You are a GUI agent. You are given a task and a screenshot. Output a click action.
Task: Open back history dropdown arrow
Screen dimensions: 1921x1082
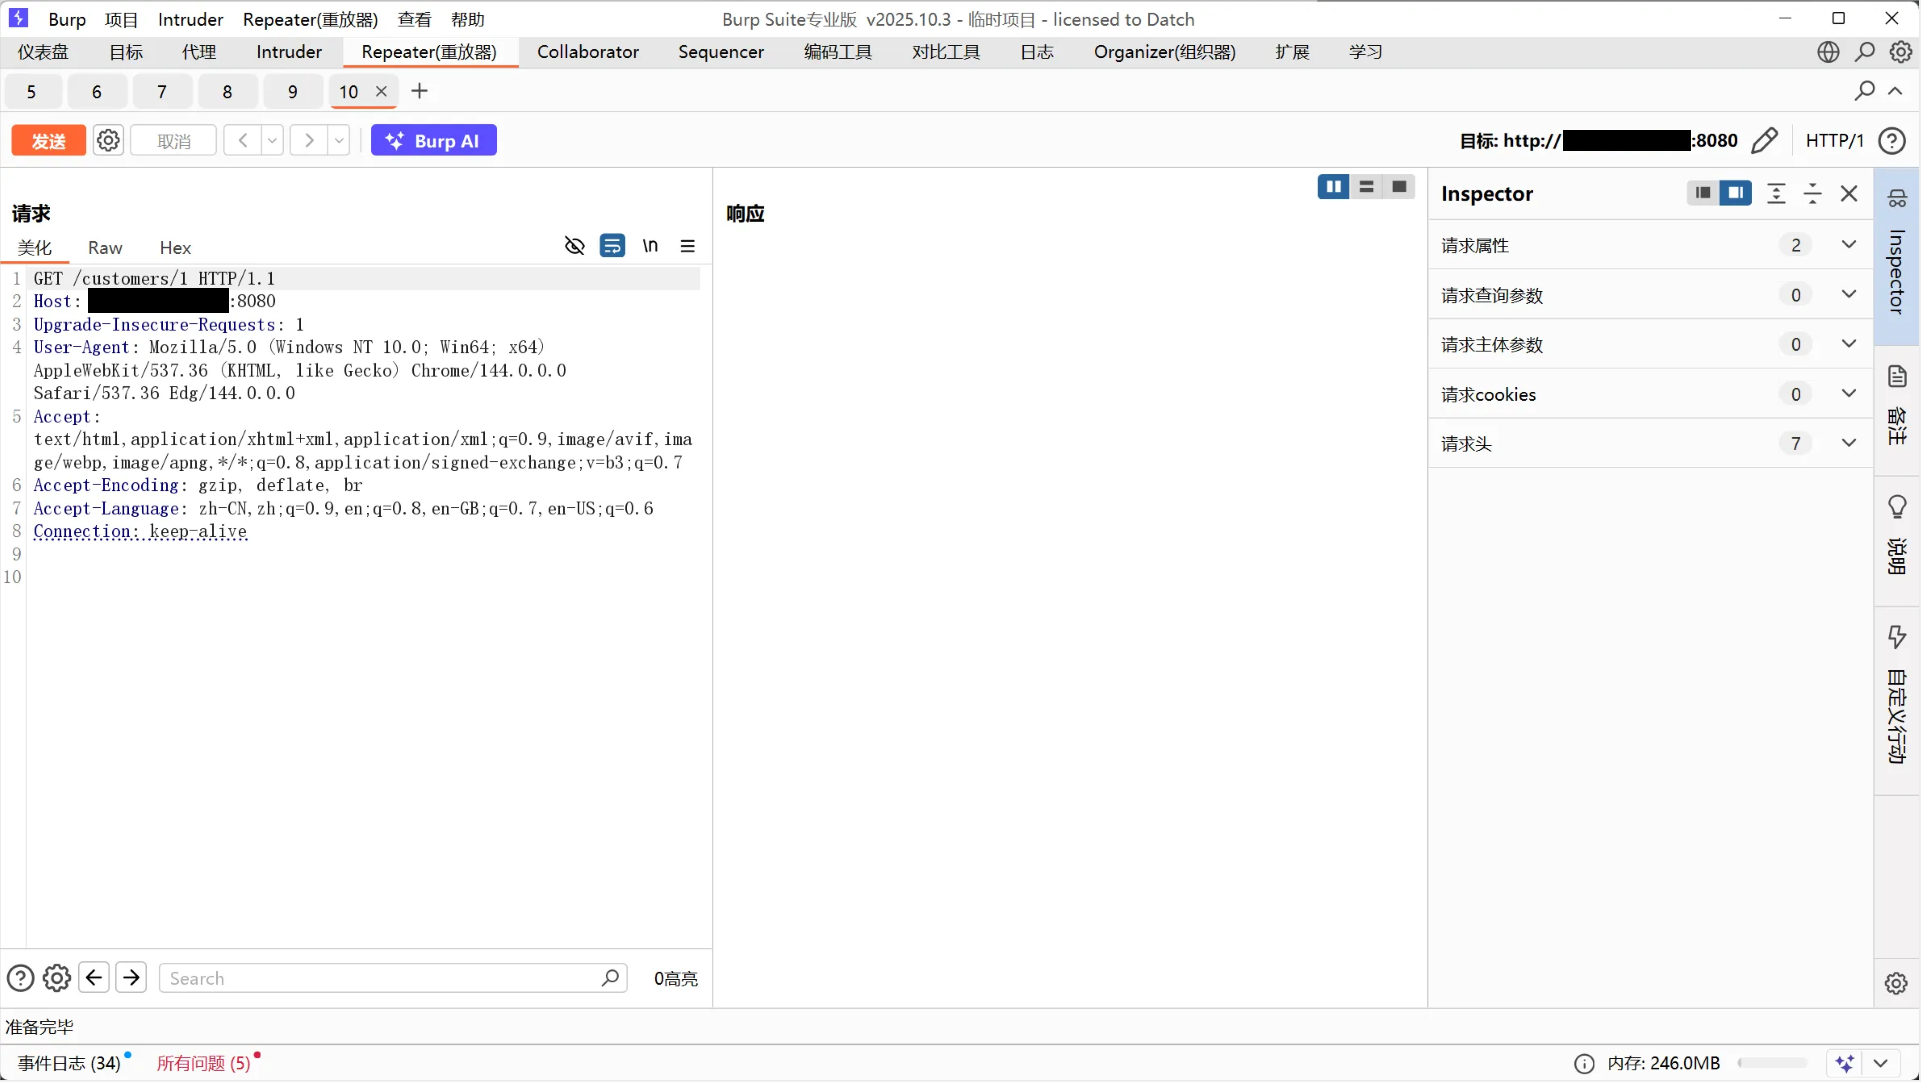point(272,141)
